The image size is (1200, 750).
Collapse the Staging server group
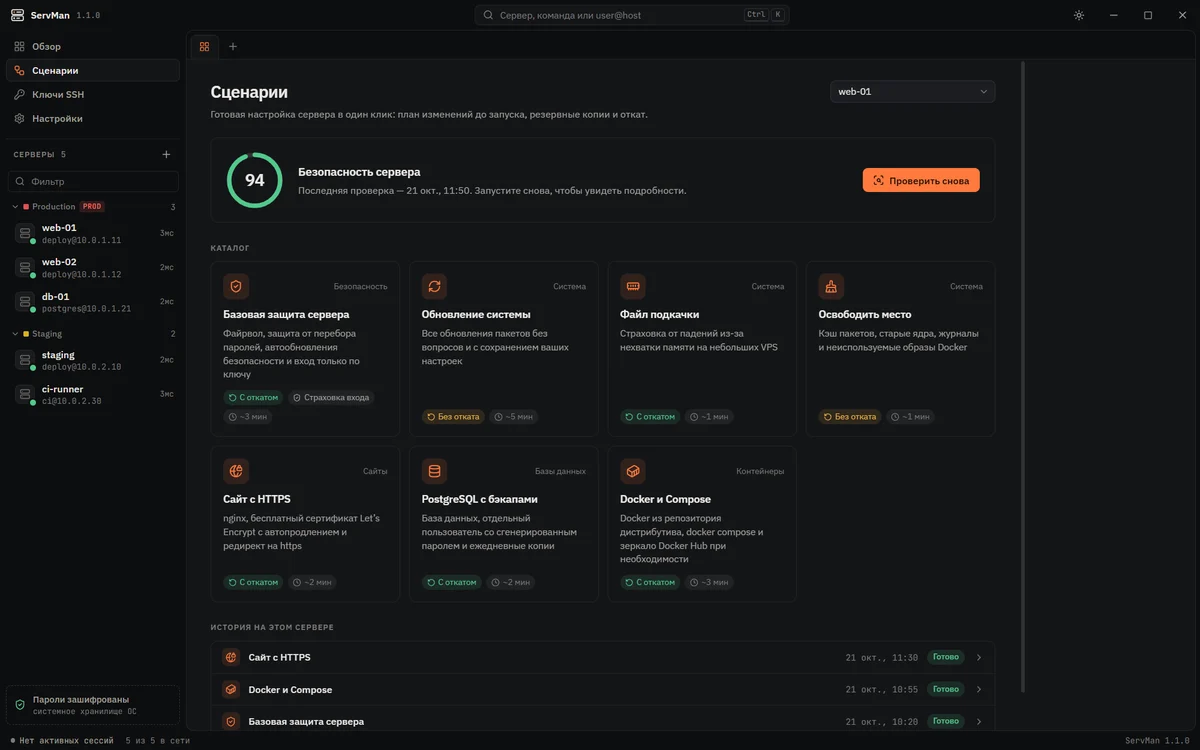(15, 334)
